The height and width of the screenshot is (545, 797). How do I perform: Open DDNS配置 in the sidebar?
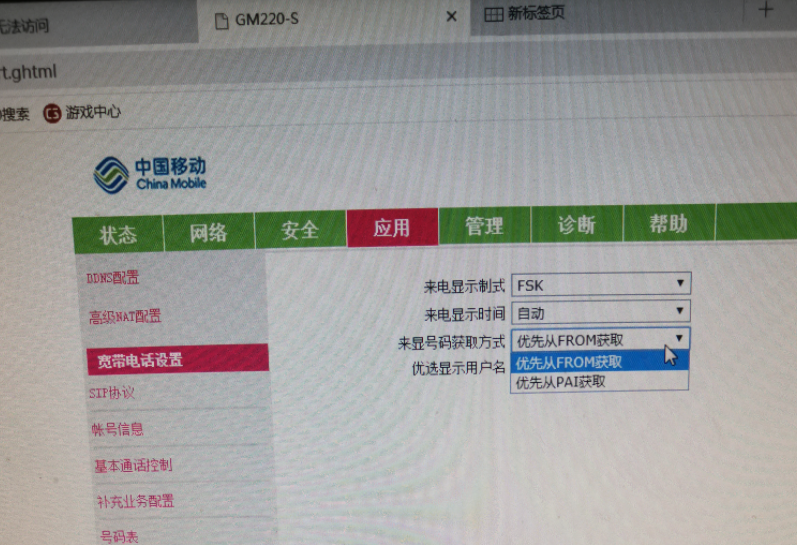pyautogui.click(x=113, y=278)
